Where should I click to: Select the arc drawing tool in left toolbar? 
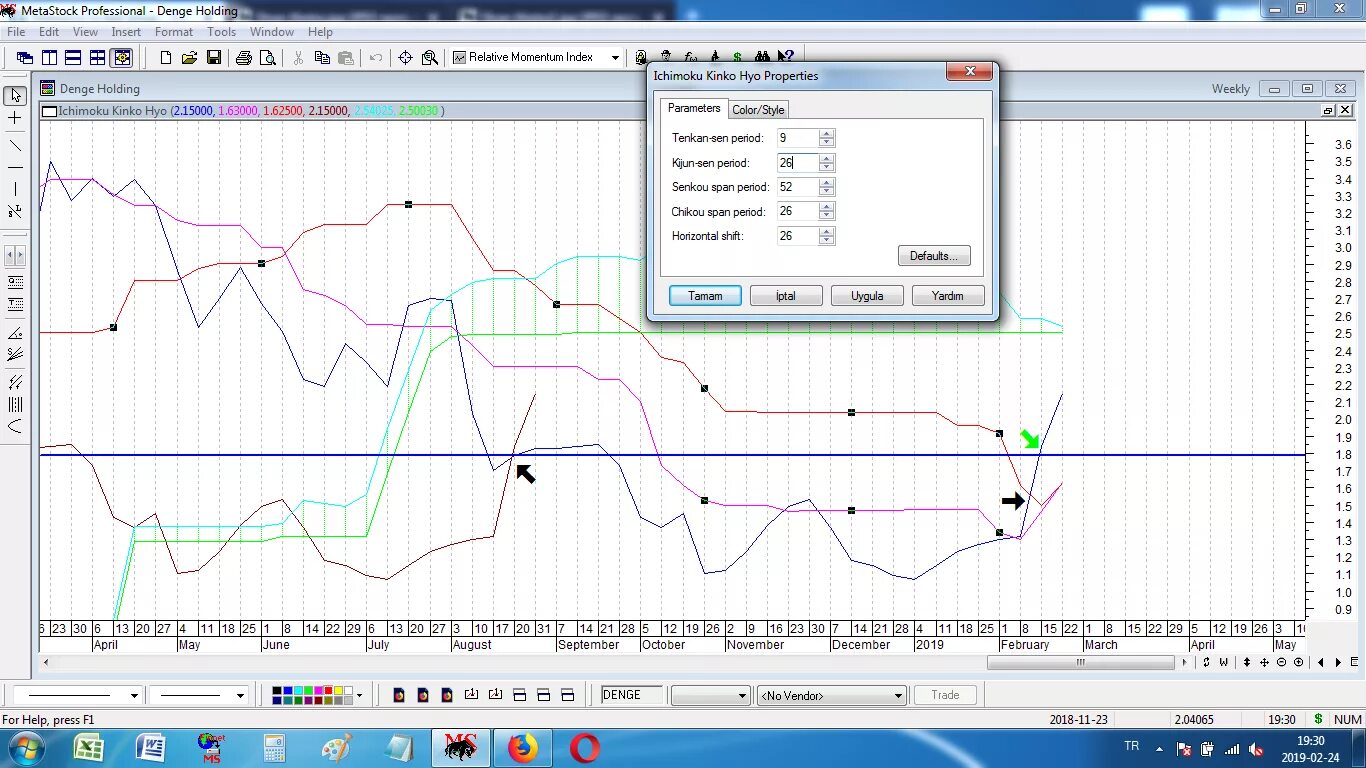15,427
